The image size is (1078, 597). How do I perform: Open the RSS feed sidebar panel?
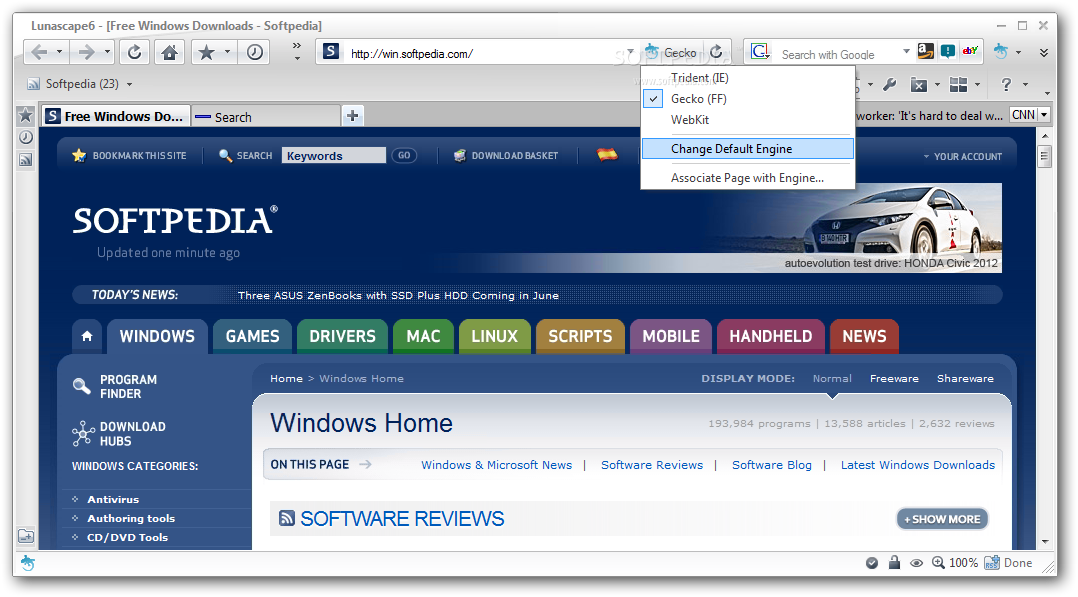25,160
